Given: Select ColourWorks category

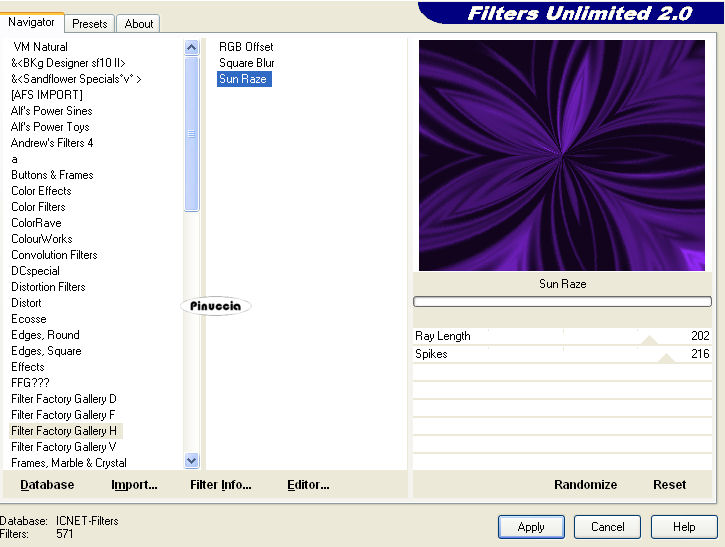Looking at the screenshot, I should tap(42, 239).
